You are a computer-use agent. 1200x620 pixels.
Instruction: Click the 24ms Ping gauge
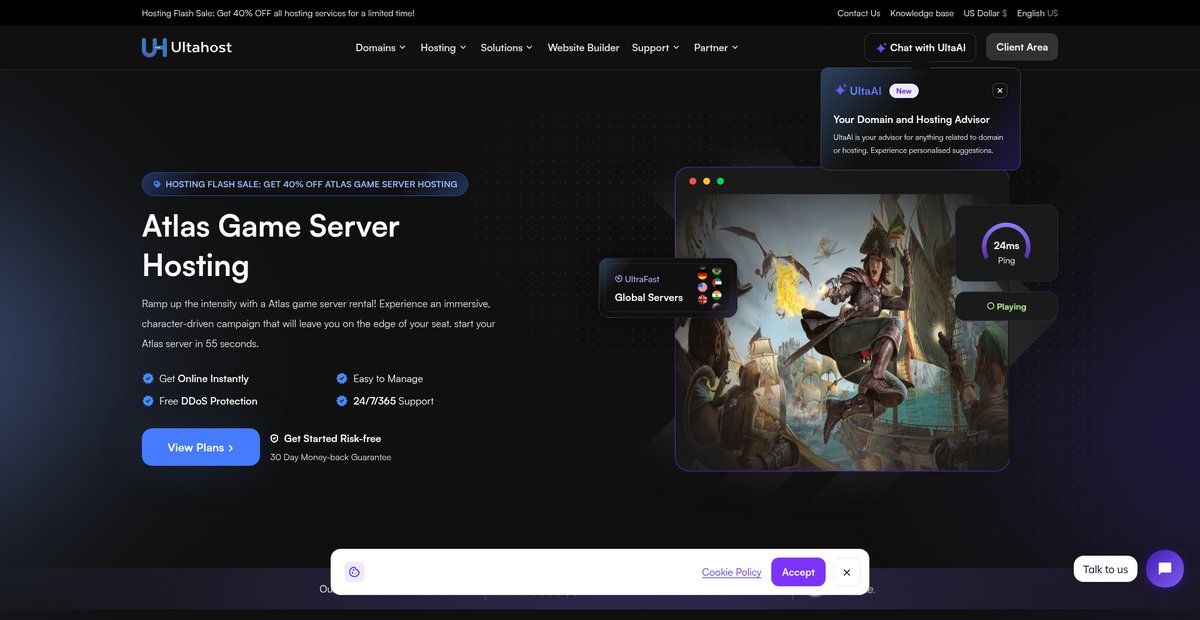(x=1006, y=243)
